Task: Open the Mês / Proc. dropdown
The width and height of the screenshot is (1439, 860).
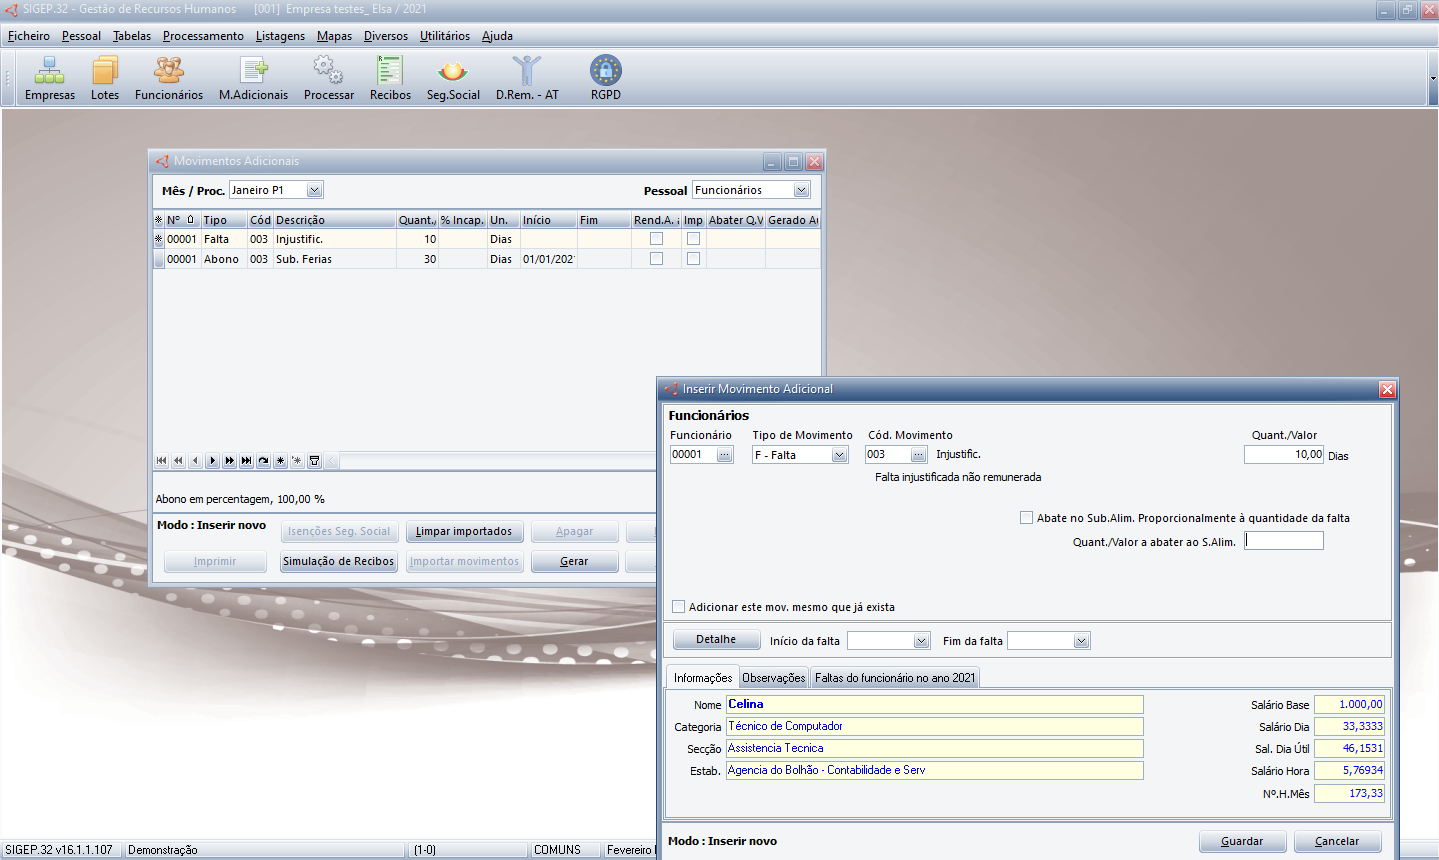Action: tap(314, 190)
